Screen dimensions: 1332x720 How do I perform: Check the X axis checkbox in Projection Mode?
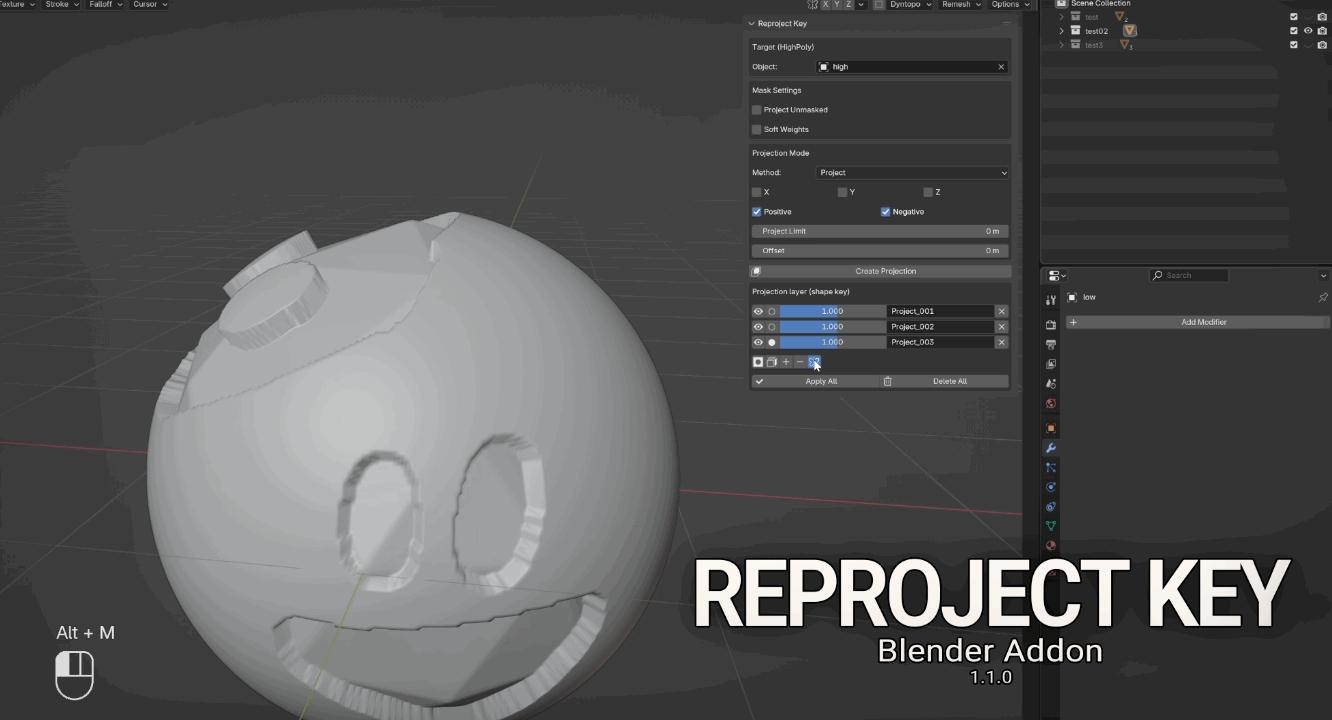[757, 192]
